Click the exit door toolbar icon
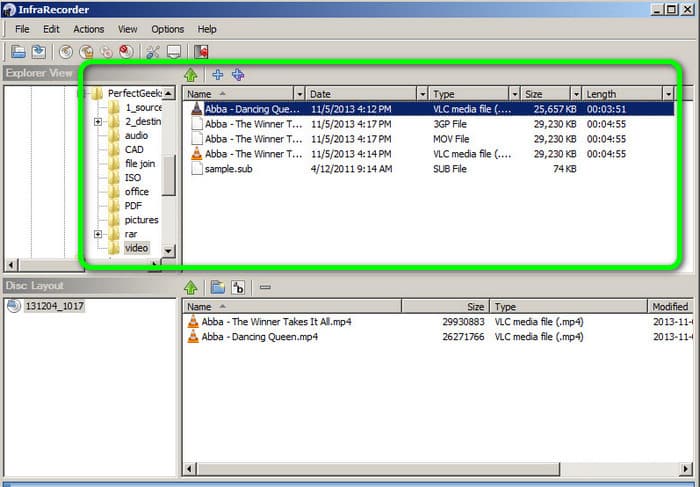 pos(201,52)
